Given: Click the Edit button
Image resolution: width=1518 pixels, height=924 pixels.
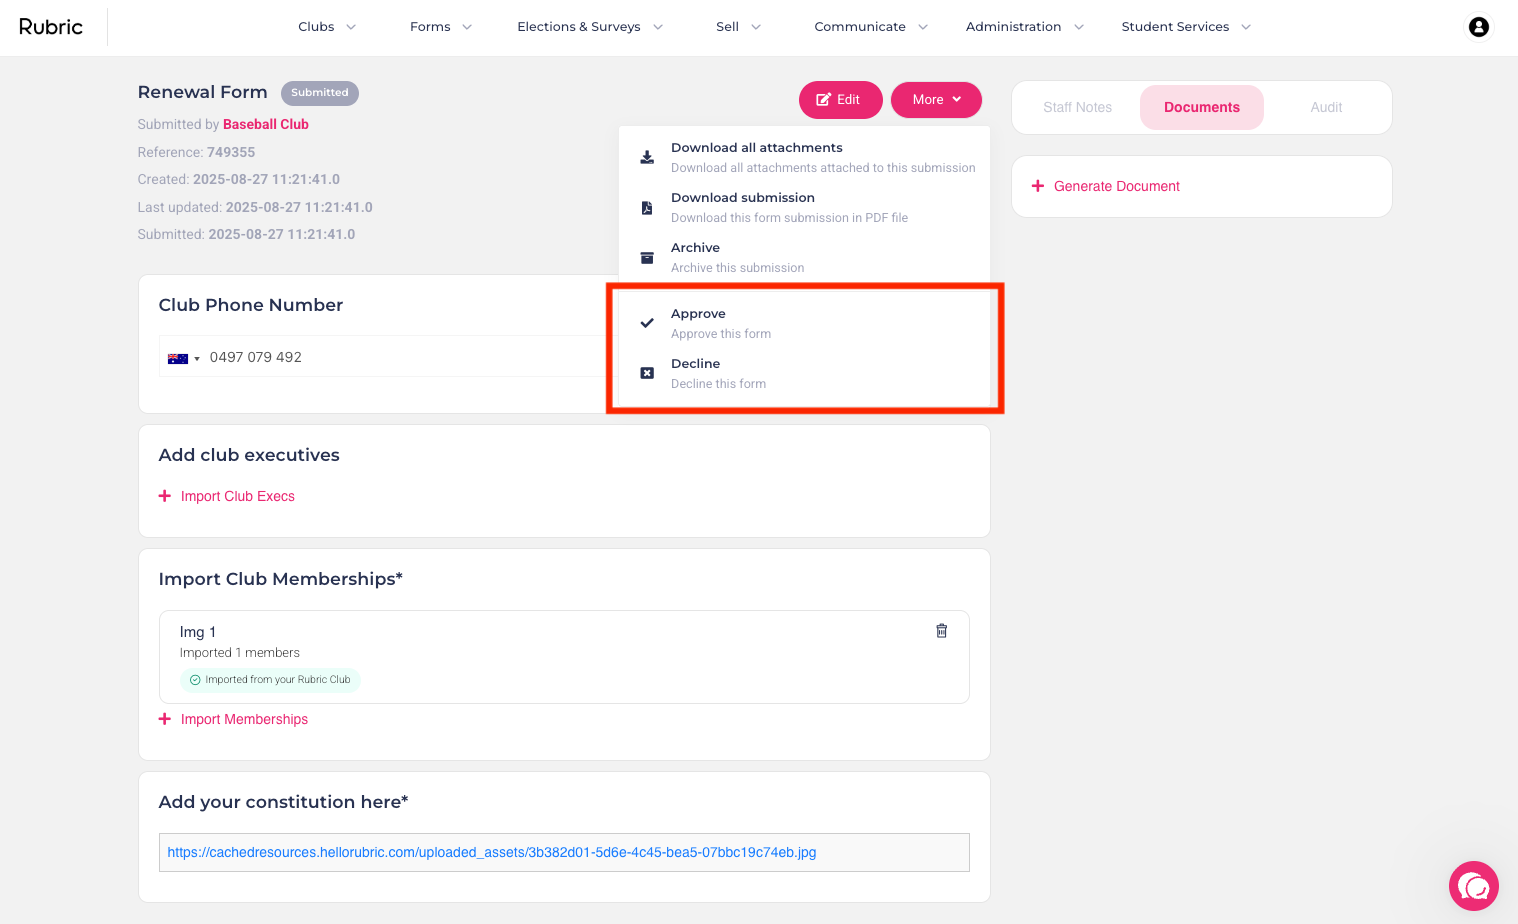Looking at the screenshot, I should 840,99.
